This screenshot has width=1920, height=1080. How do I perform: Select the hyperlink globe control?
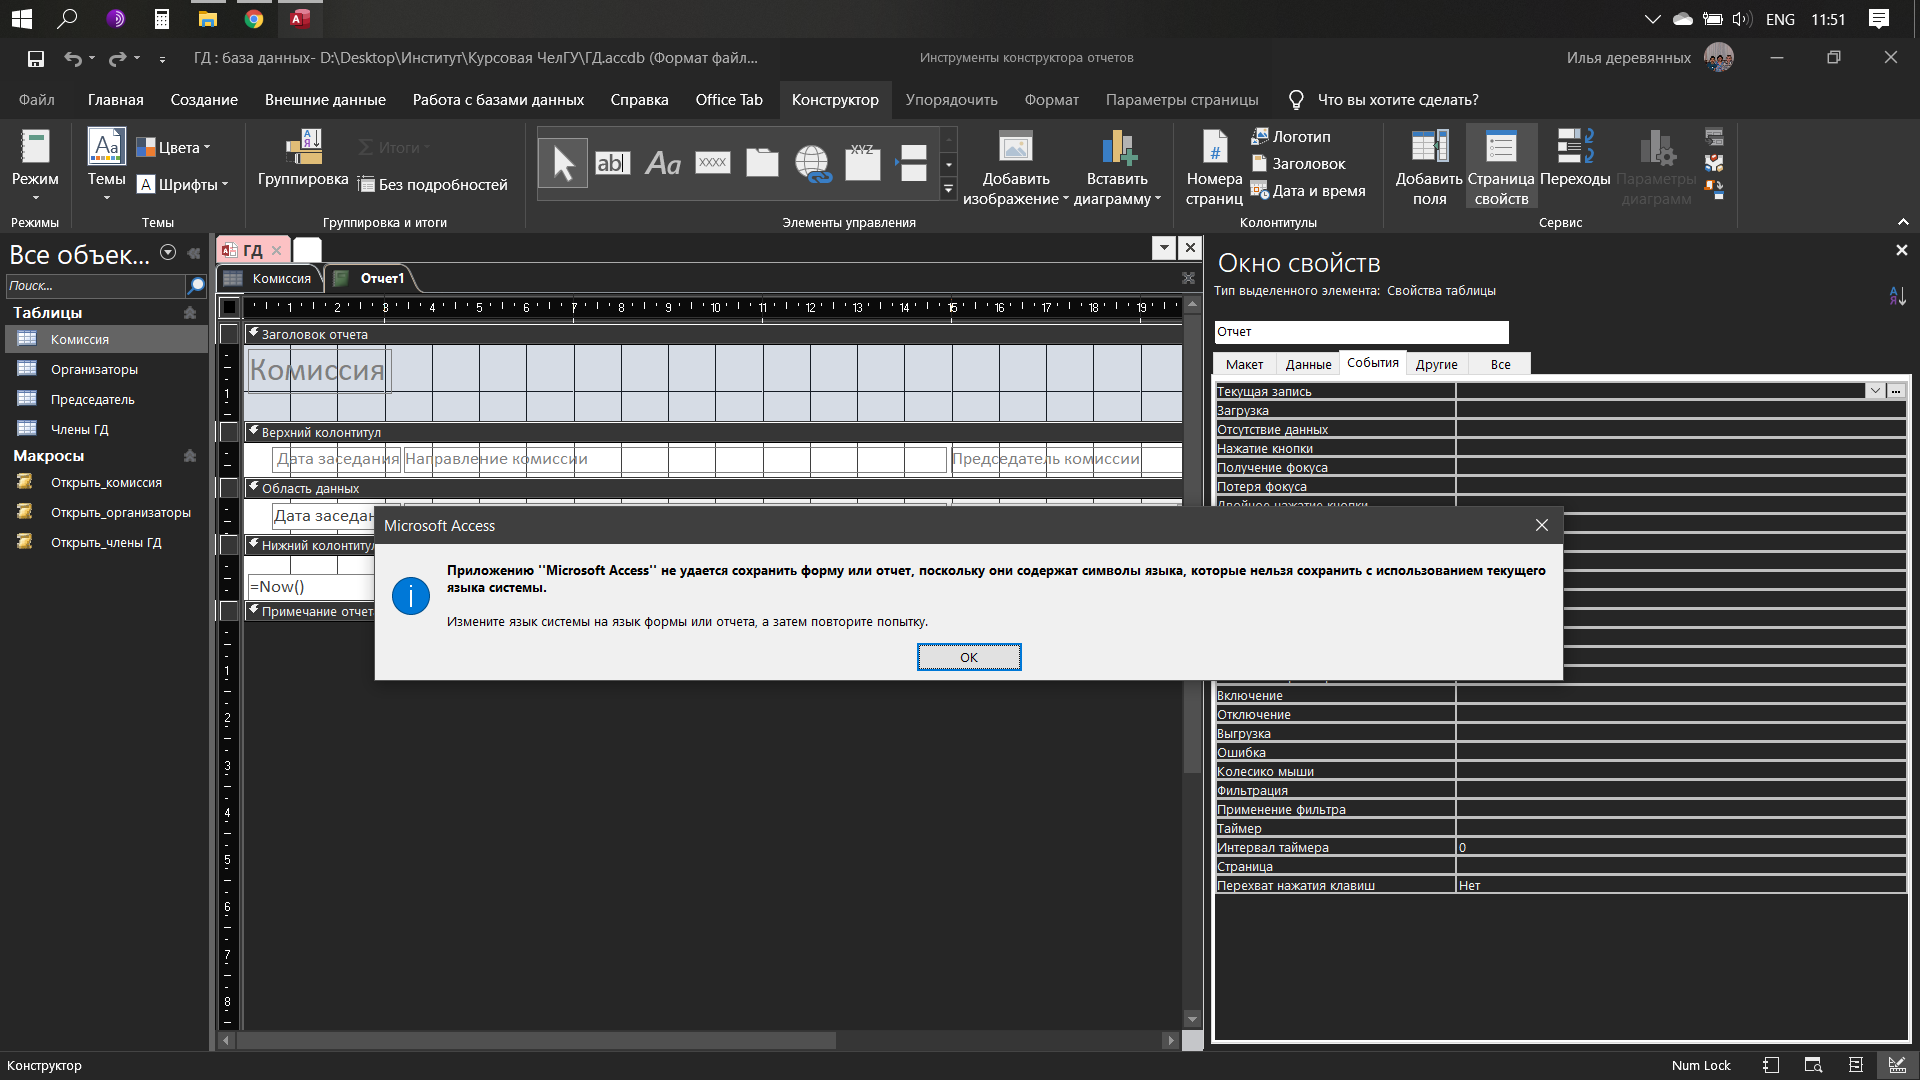click(813, 163)
